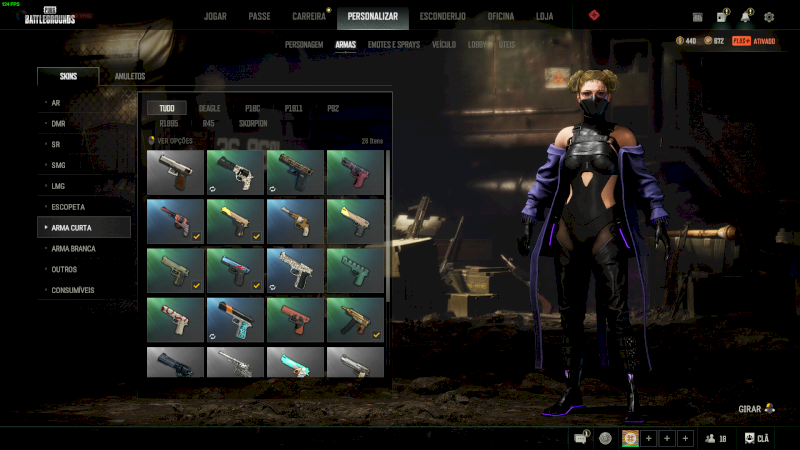Image resolution: width=800 pixels, height=450 pixels.
Task: Open the friends list icon showing 18
Action: pos(710,438)
